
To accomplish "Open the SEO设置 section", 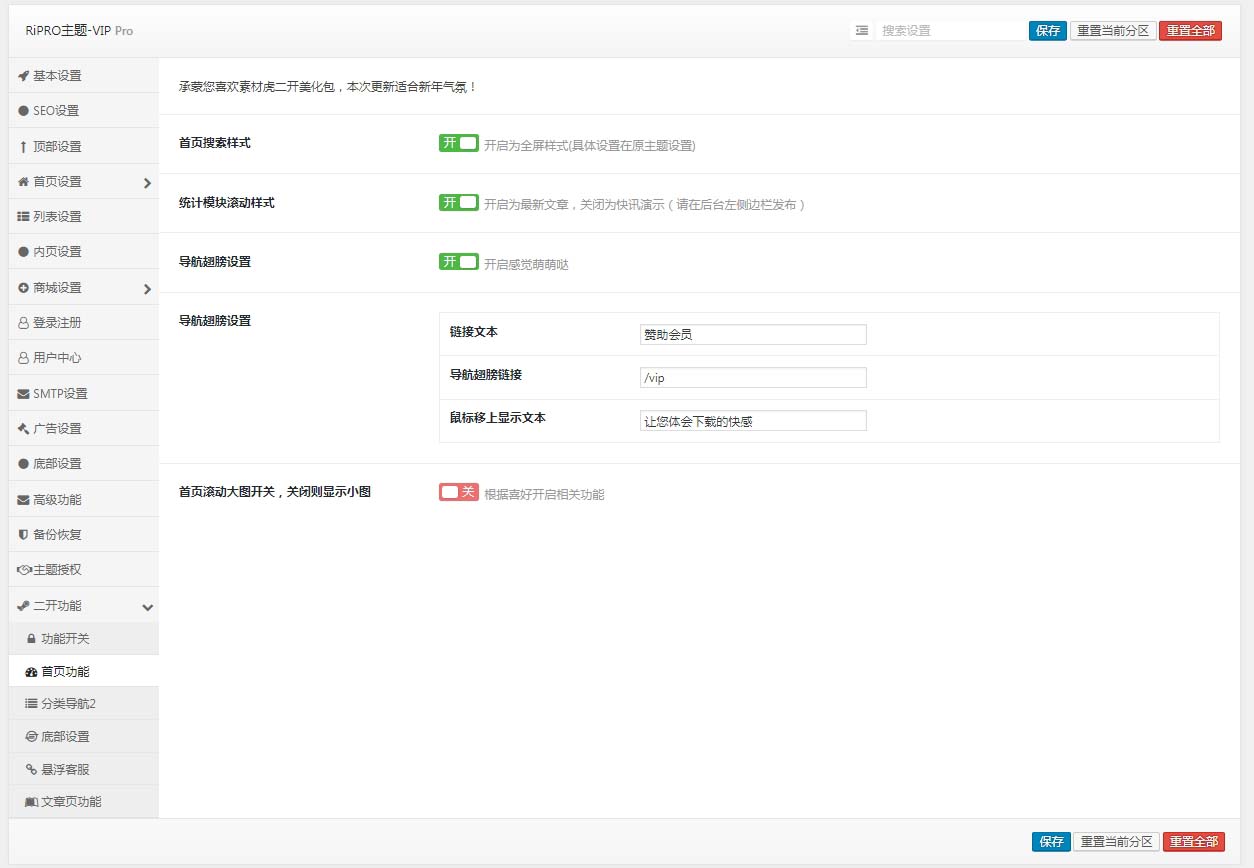I will (83, 111).
